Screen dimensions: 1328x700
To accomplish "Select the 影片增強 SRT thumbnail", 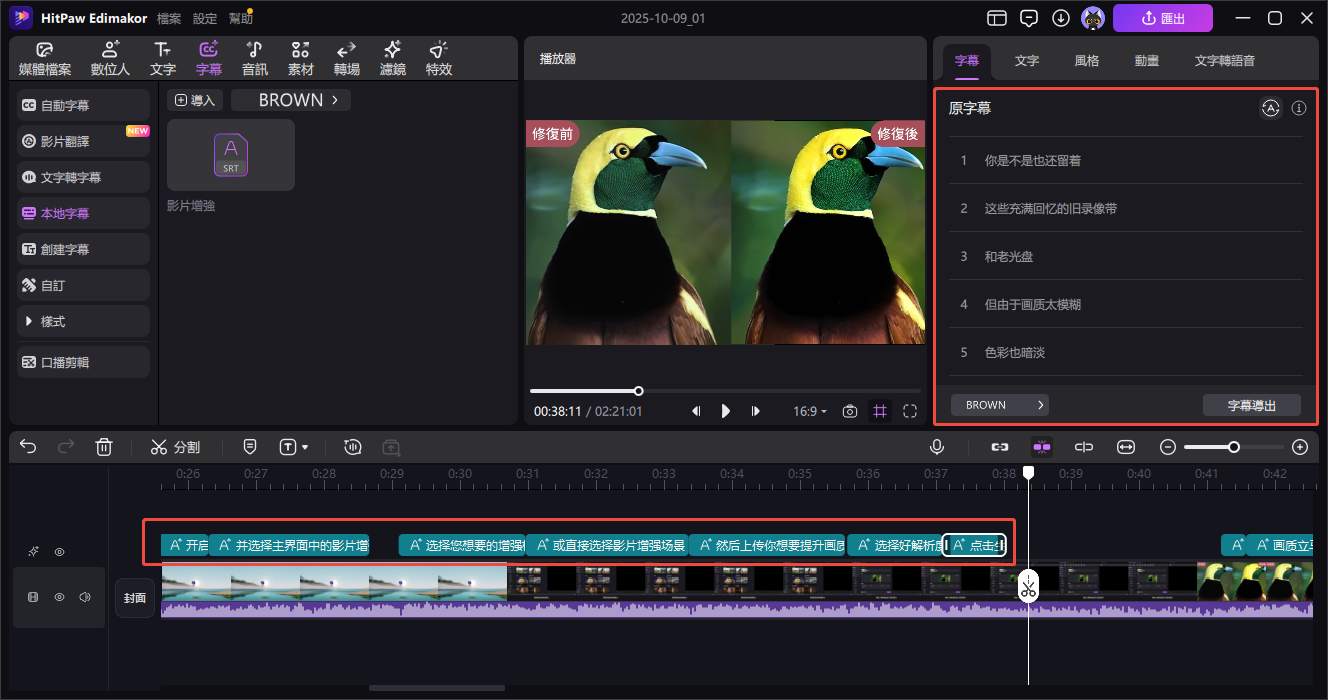I will pyautogui.click(x=231, y=155).
